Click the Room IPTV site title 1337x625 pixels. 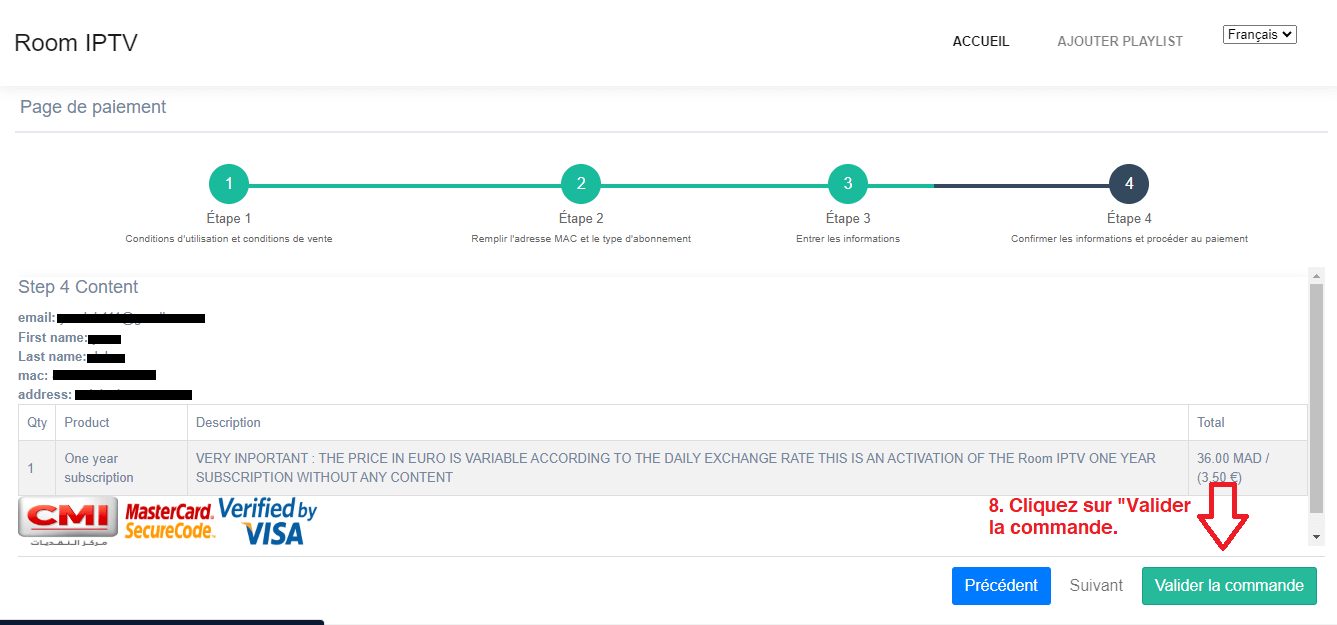(76, 43)
